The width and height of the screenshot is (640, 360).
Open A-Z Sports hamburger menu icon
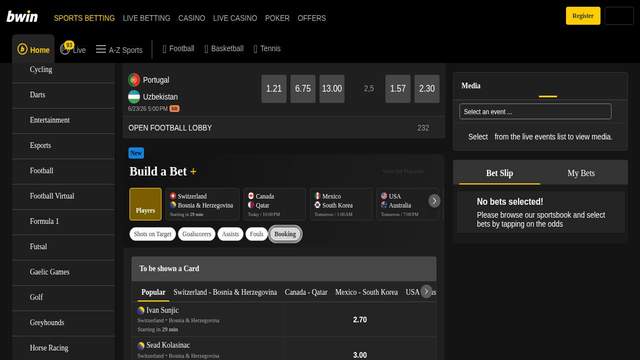tap(101, 49)
